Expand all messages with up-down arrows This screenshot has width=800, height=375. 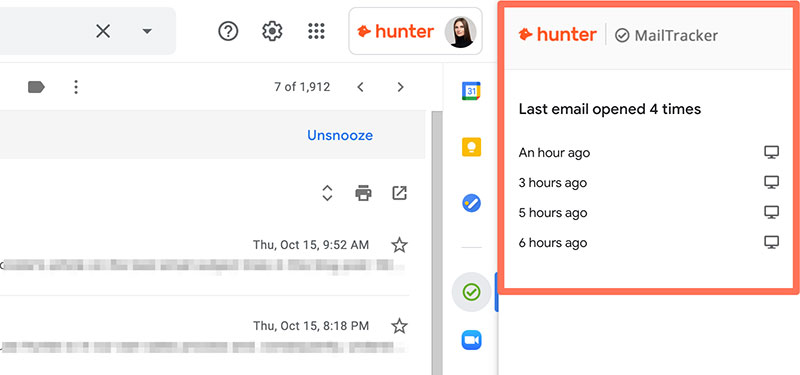click(327, 193)
